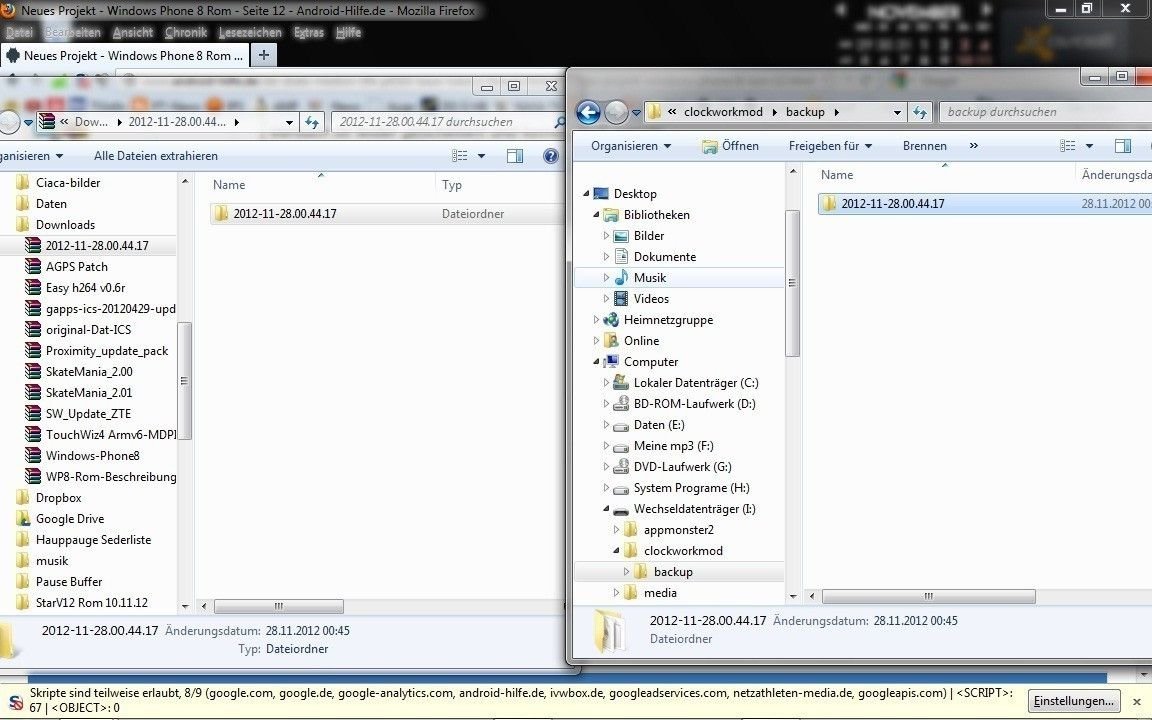This screenshot has height=720, width=1152.
Task: Click the backup breadcrumb segment in the address bar
Action: (805, 112)
